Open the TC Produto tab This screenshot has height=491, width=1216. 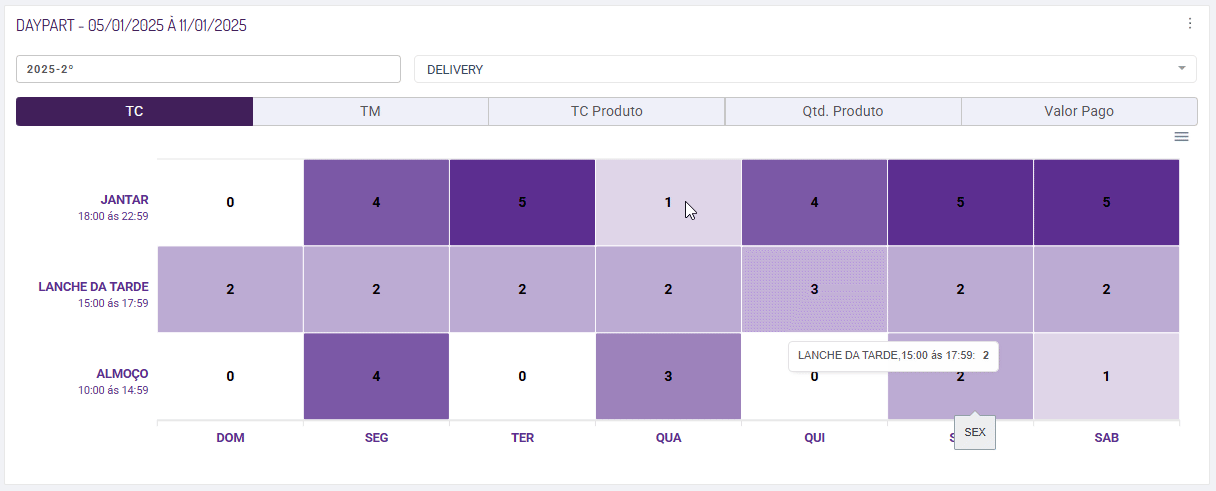click(606, 111)
